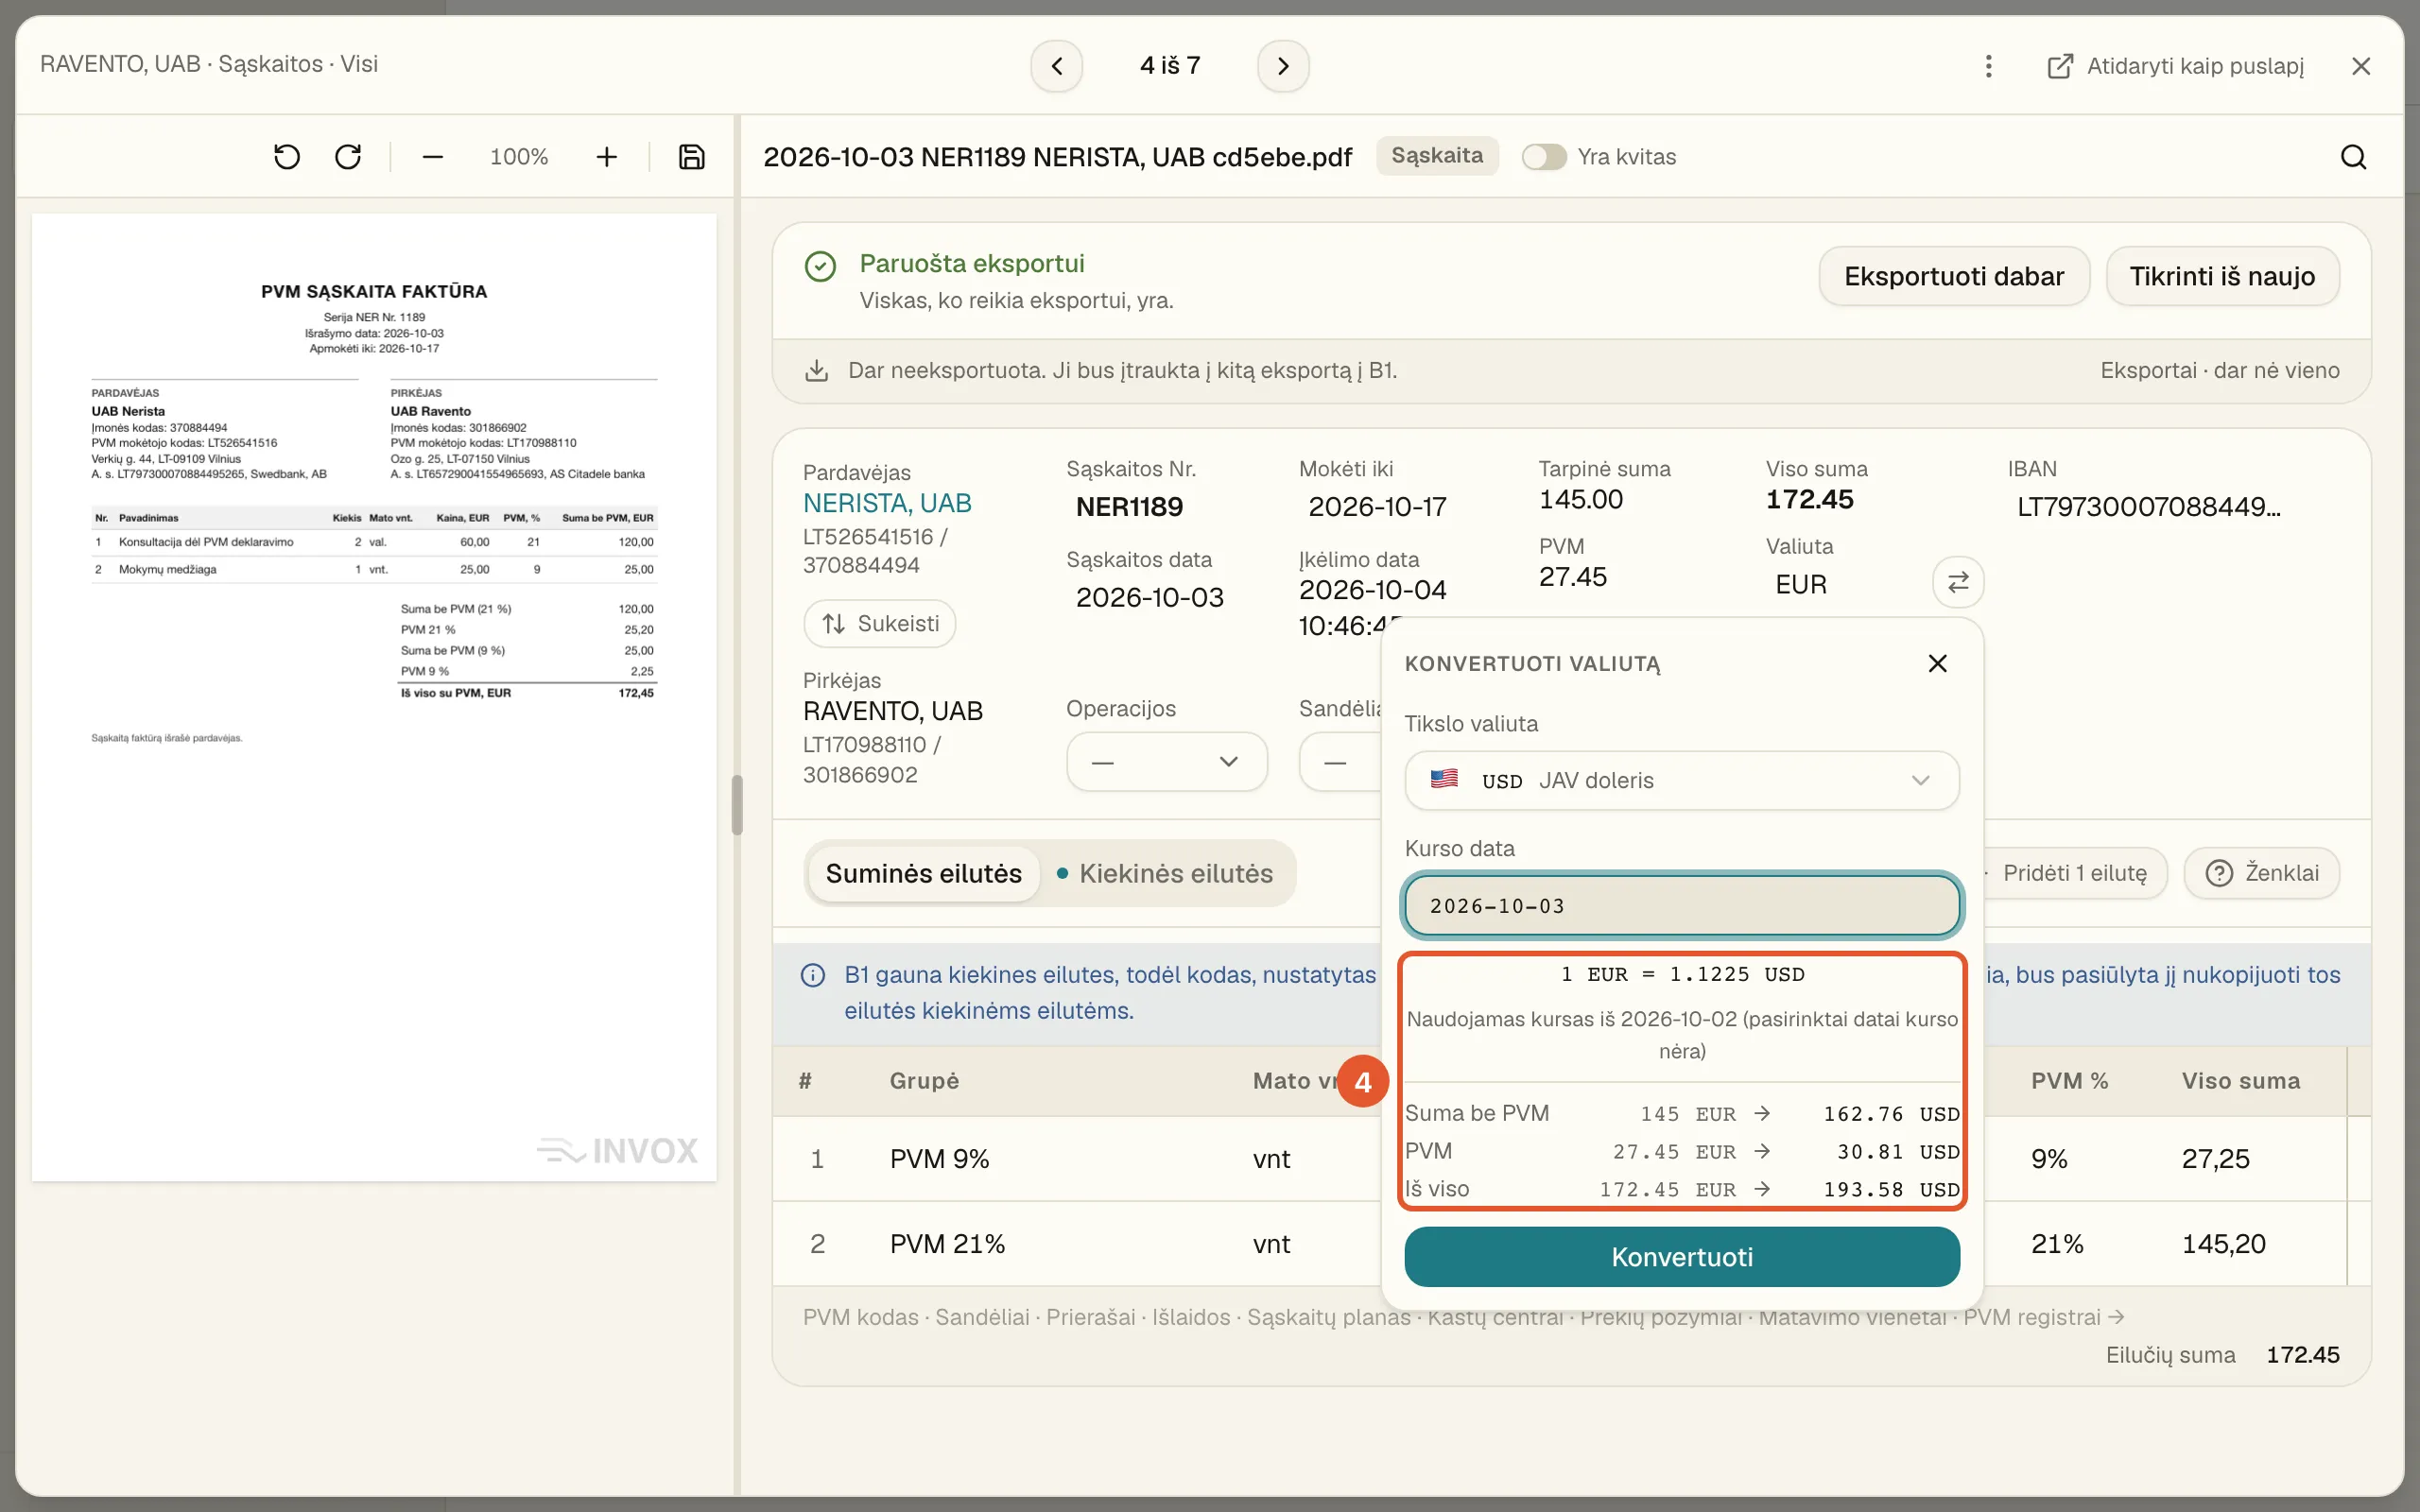Click the Sukeisti button
Screen dimensions: 2420x1512
coord(879,624)
